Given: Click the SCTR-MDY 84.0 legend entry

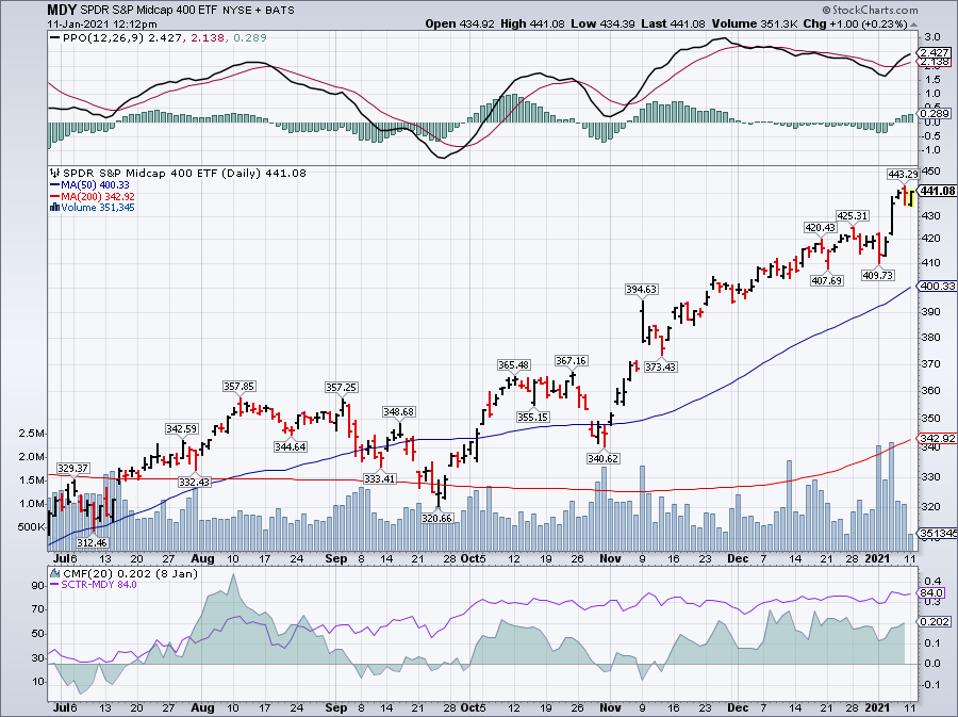Looking at the screenshot, I should (93, 584).
